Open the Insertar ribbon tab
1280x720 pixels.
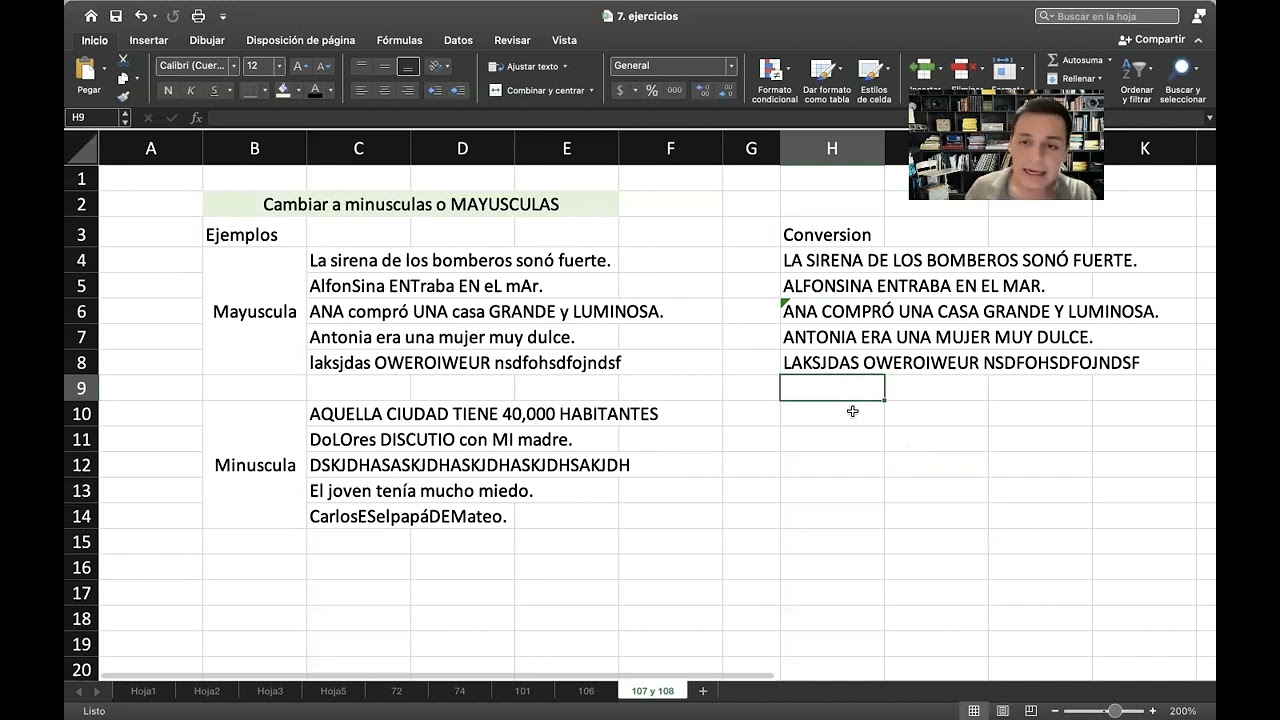pyautogui.click(x=149, y=40)
